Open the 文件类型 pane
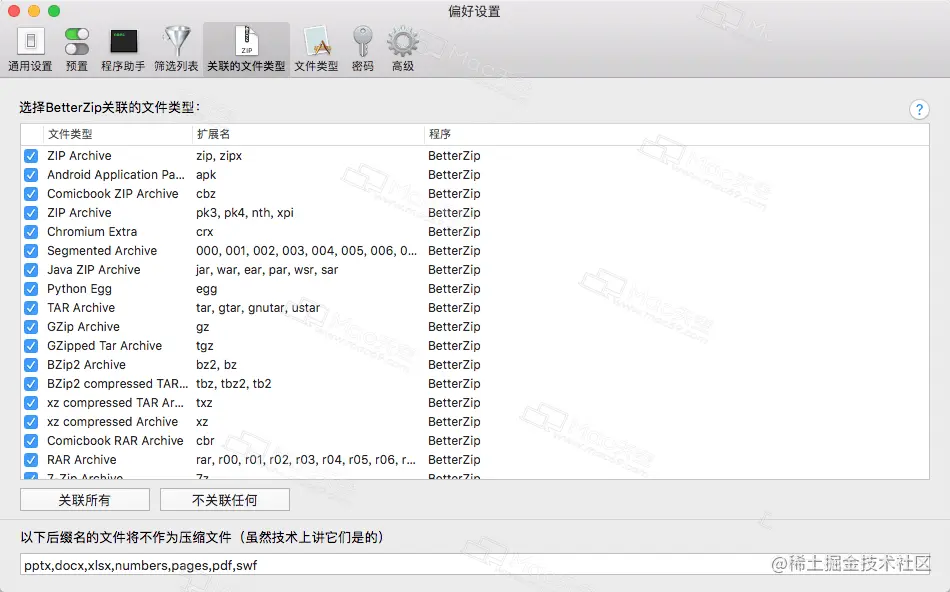Image resolution: width=950 pixels, height=592 pixels. tap(316, 50)
